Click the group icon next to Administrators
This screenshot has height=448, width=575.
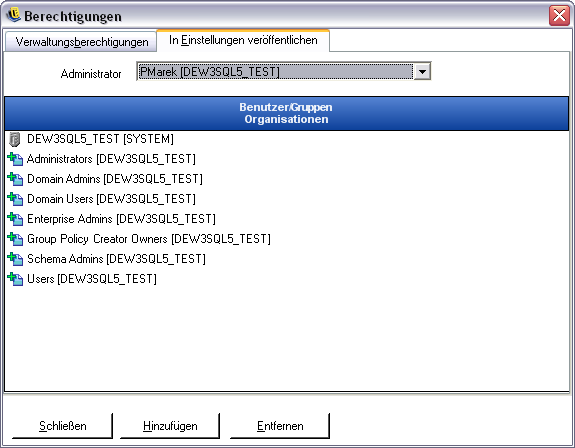(15, 159)
